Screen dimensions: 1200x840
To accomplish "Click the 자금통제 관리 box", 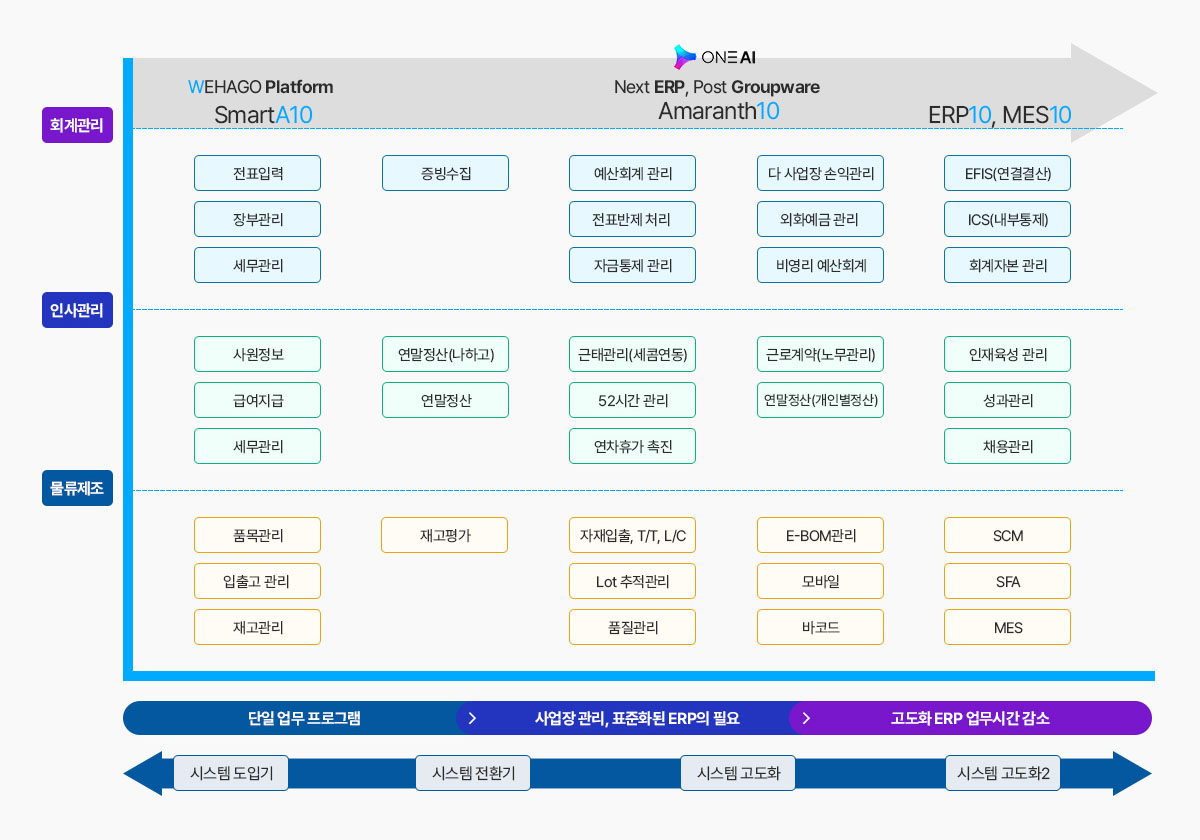I will [x=632, y=265].
